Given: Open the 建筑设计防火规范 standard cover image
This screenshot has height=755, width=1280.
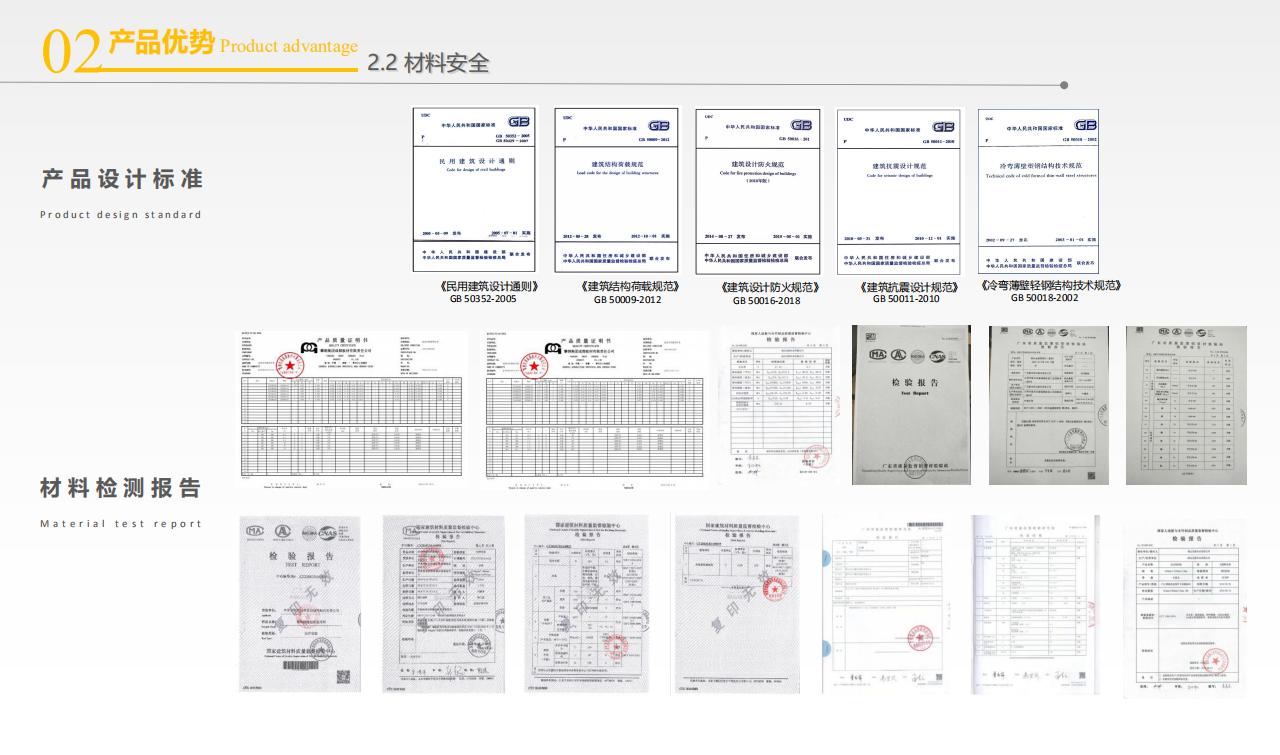Looking at the screenshot, I should tap(758, 191).
